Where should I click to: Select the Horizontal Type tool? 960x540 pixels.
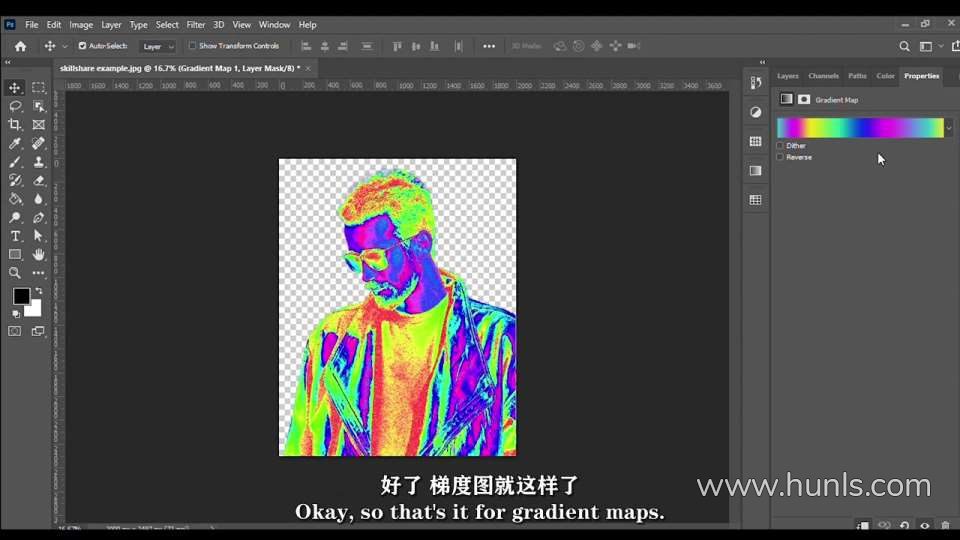(x=15, y=236)
